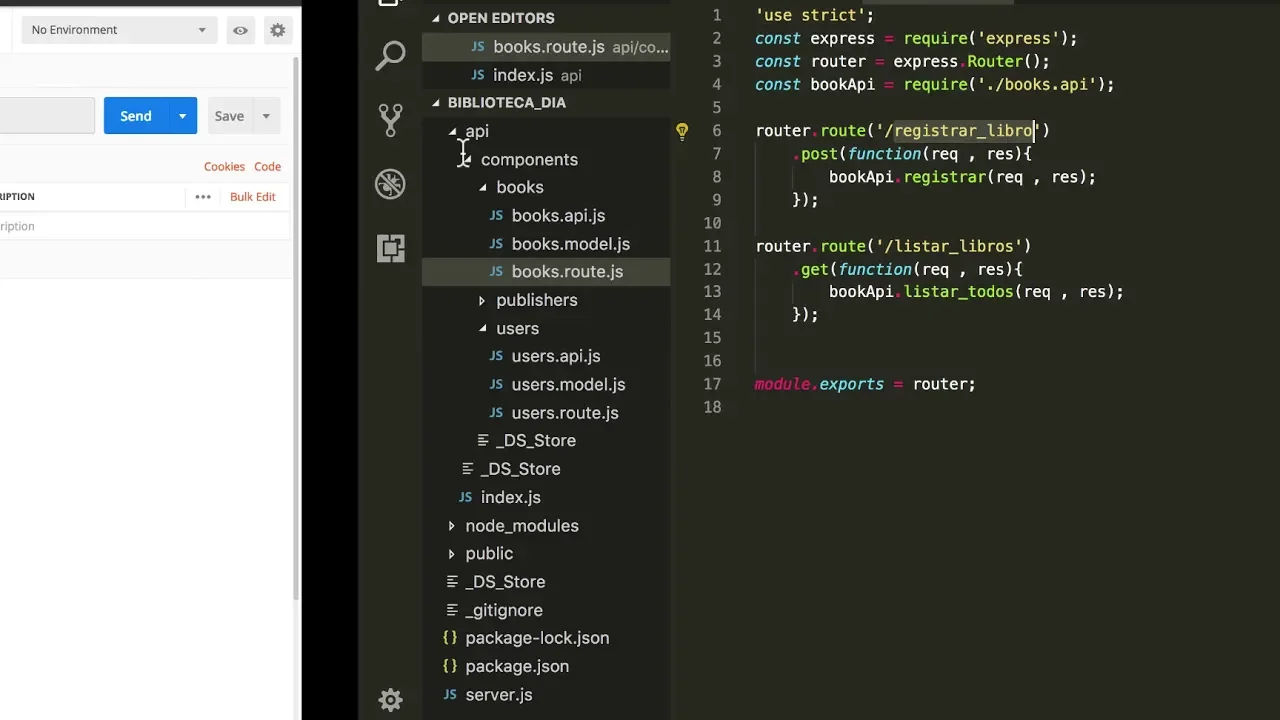
Task: Open the Debug view icon
Action: [x=390, y=184]
